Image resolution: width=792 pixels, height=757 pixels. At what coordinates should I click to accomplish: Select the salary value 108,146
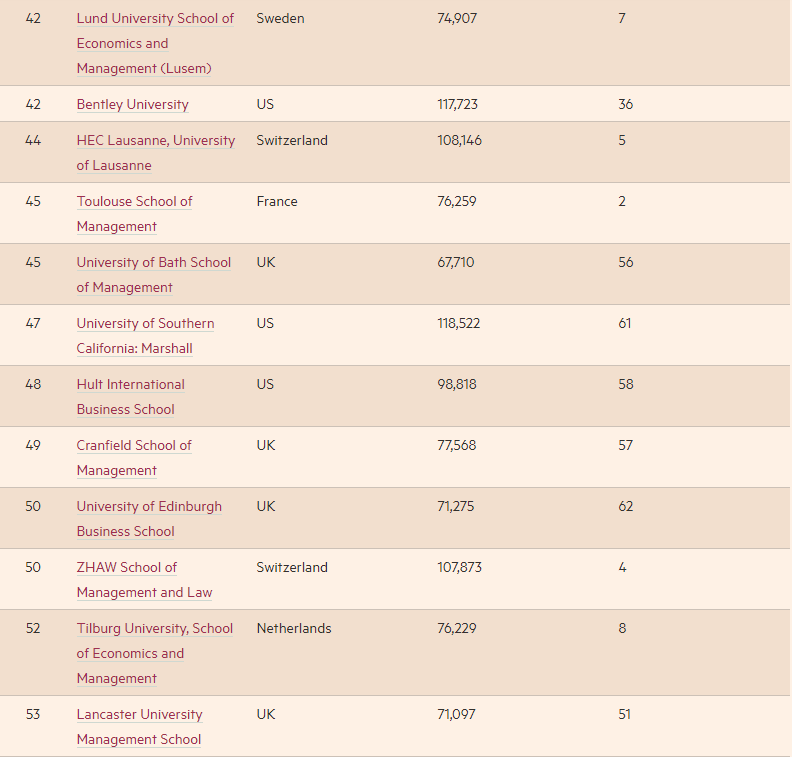pyautogui.click(x=460, y=140)
